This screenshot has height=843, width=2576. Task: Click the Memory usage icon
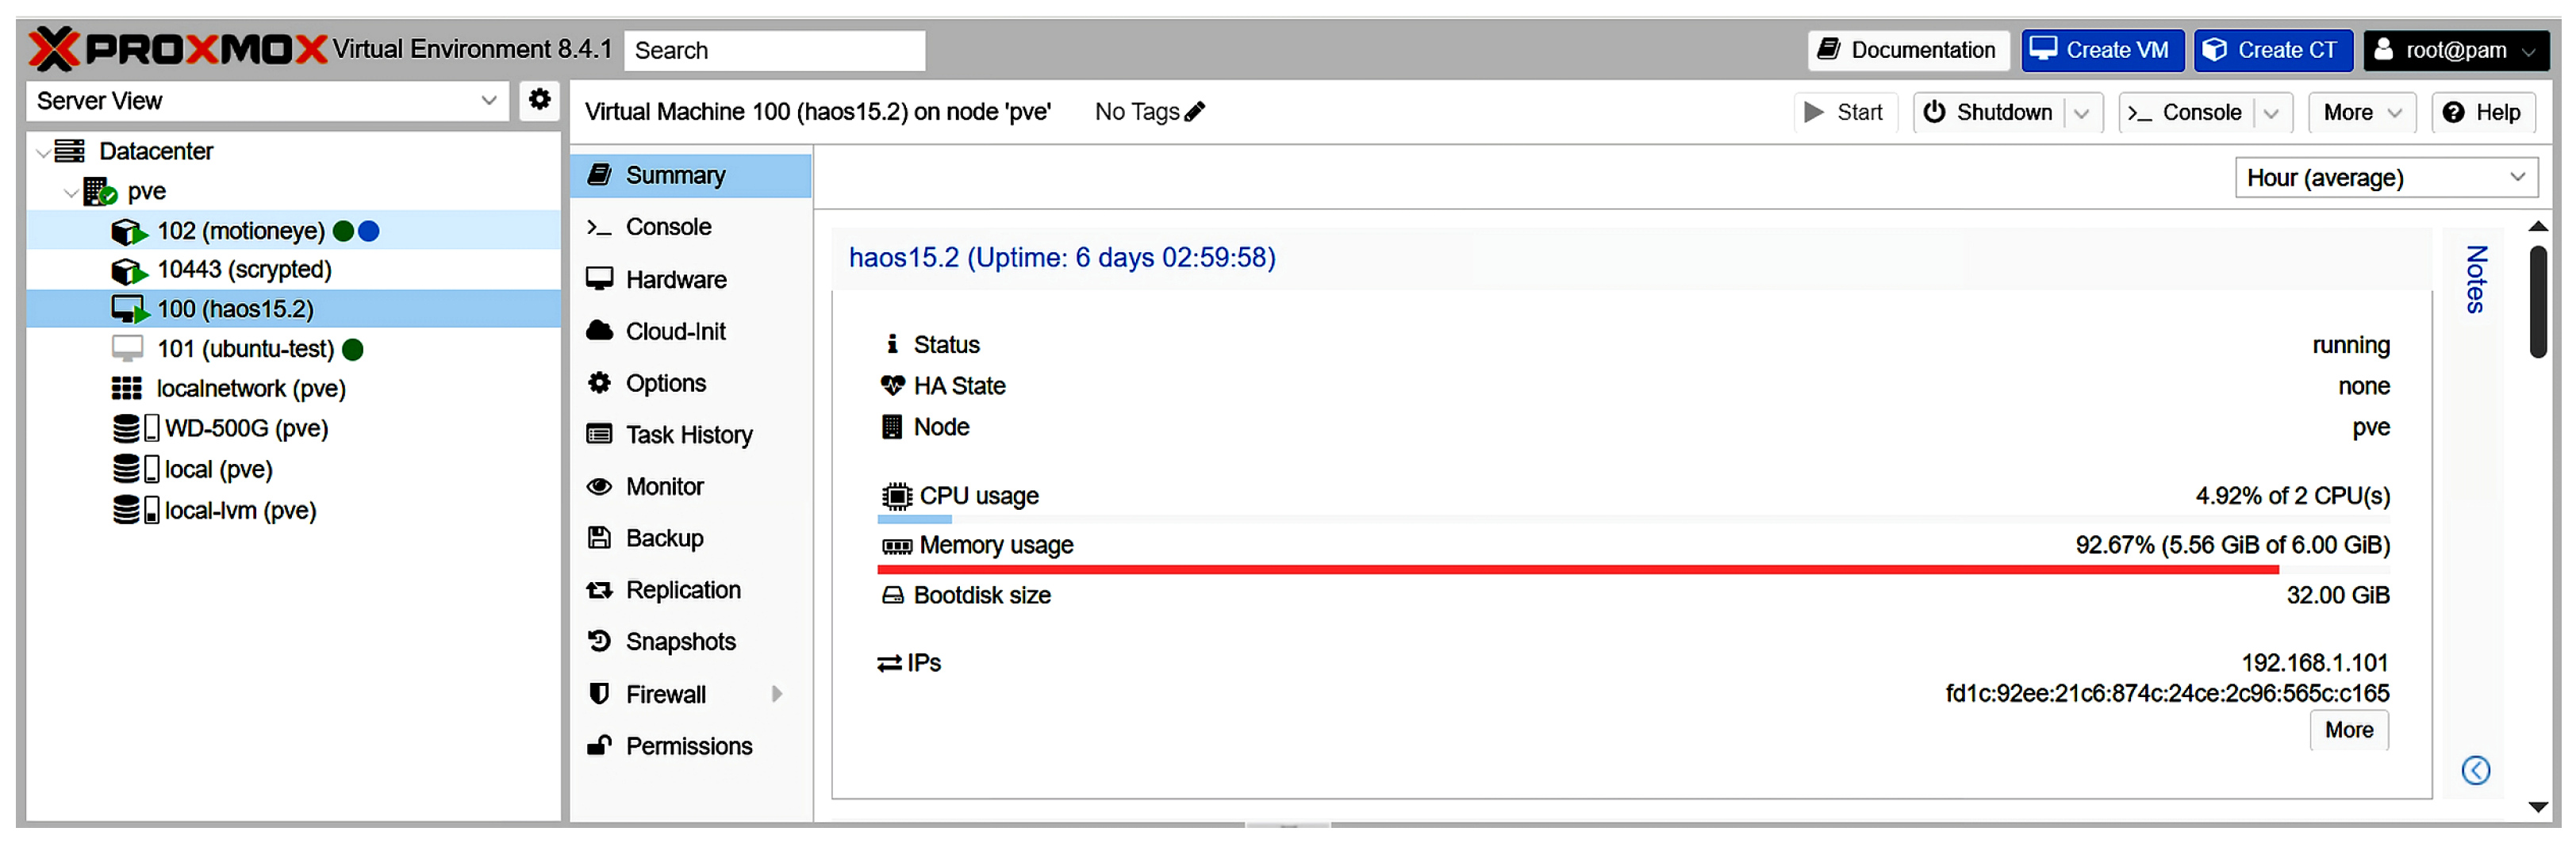(x=896, y=546)
